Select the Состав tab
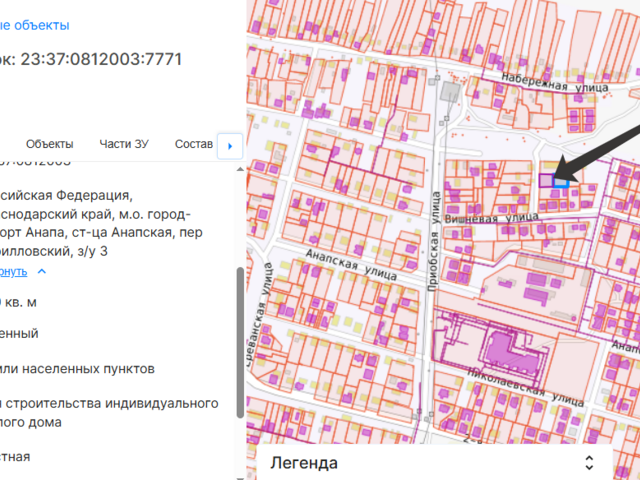 click(193, 144)
